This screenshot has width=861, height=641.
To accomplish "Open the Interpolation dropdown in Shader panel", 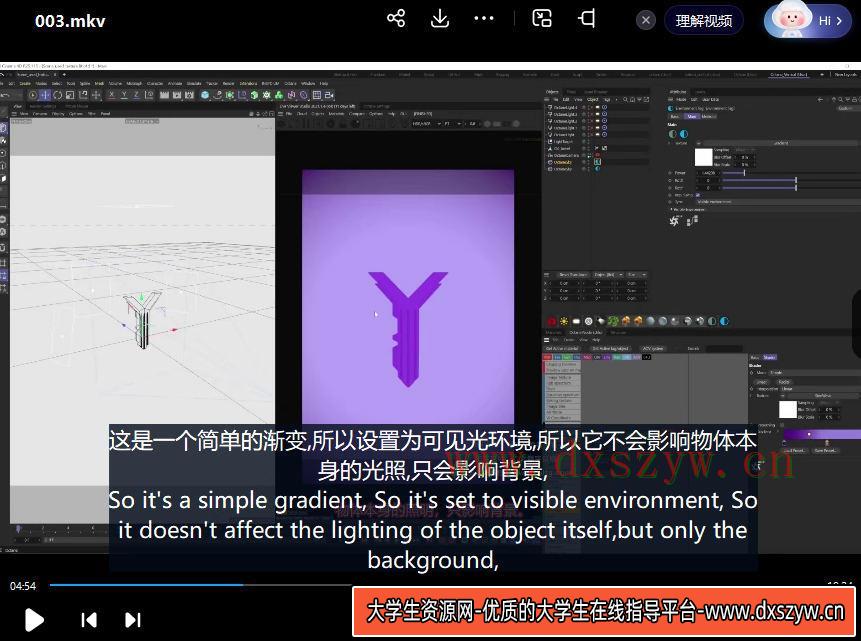I will 820,389.
